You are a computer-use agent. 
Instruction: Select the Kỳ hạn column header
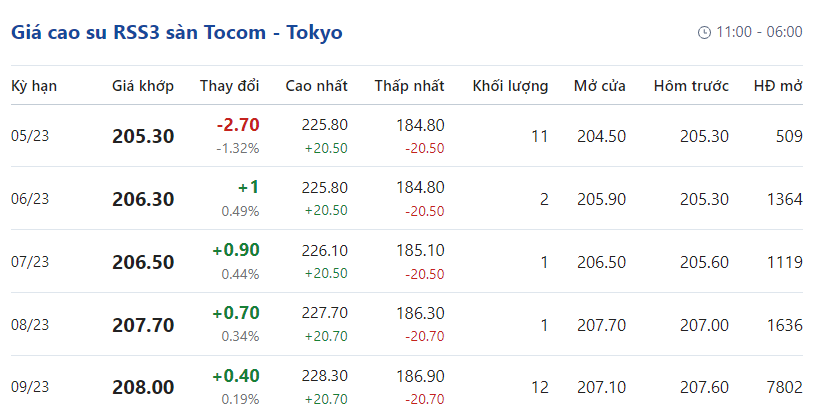(x=34, y=86)
